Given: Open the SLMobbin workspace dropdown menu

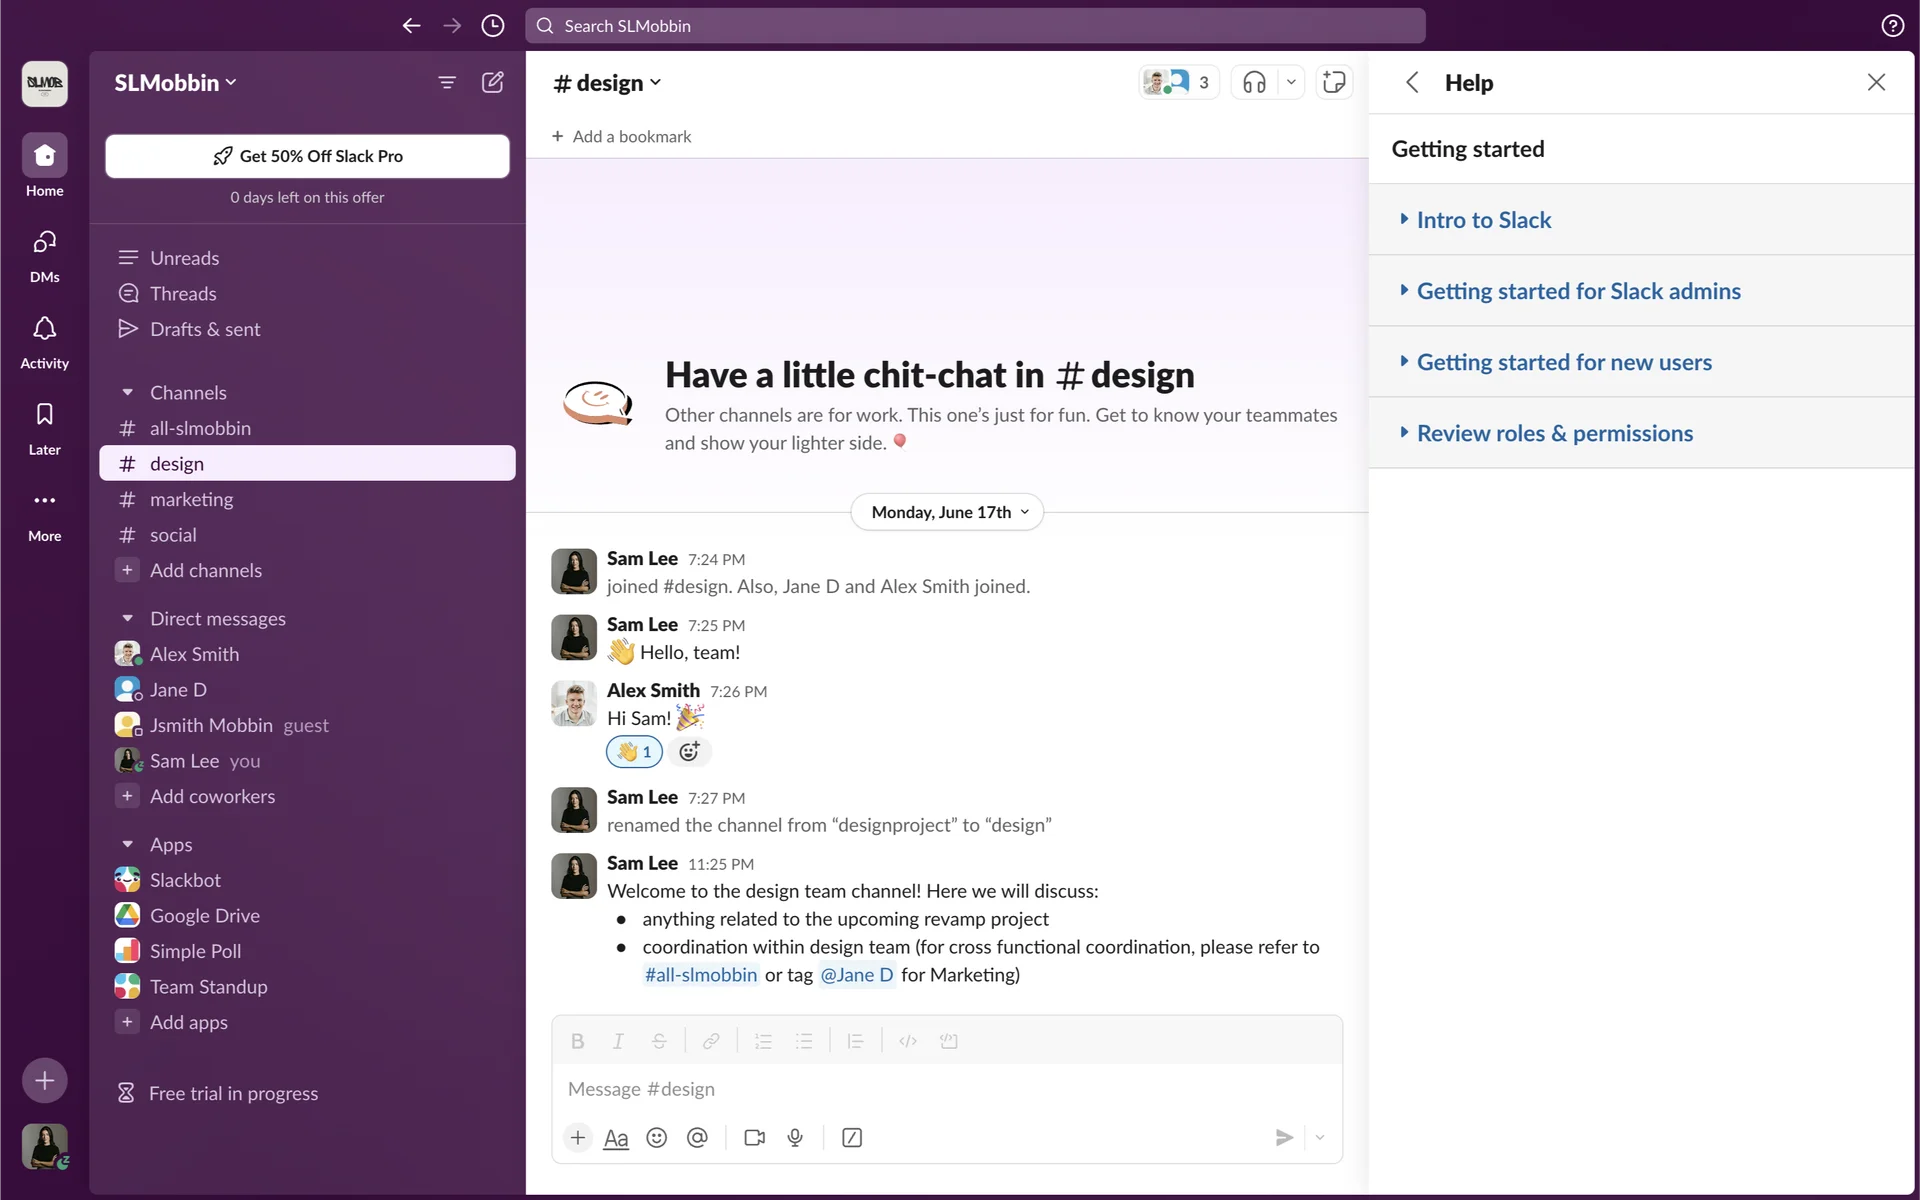Looking at the screenshot, I should point(175,83).
